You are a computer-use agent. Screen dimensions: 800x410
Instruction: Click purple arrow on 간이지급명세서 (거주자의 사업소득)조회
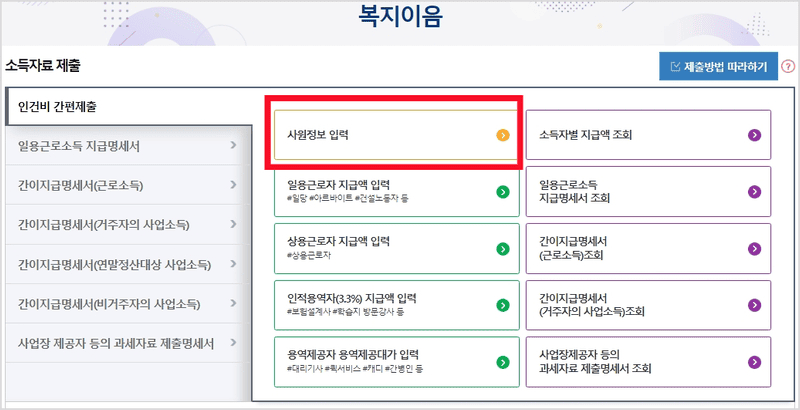coord(754,305)
